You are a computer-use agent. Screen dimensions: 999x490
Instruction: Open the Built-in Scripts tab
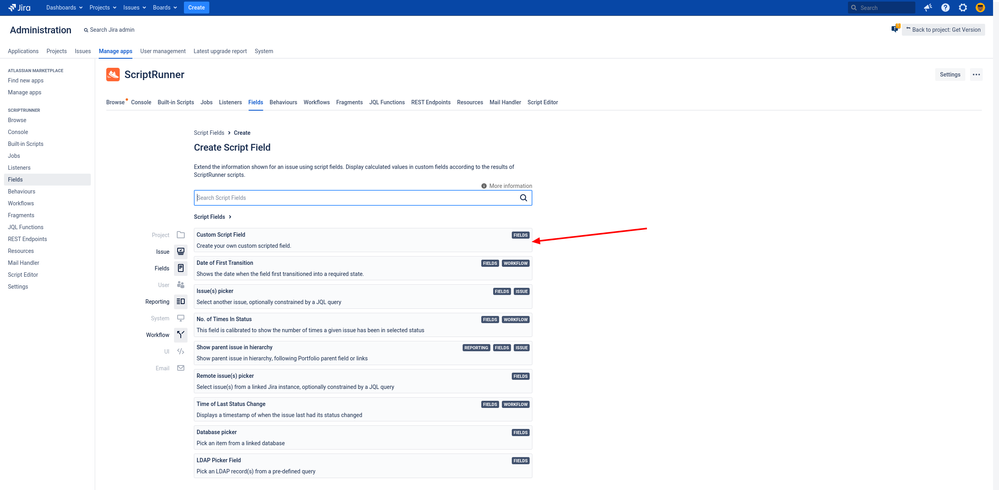[x=176, y=102]
